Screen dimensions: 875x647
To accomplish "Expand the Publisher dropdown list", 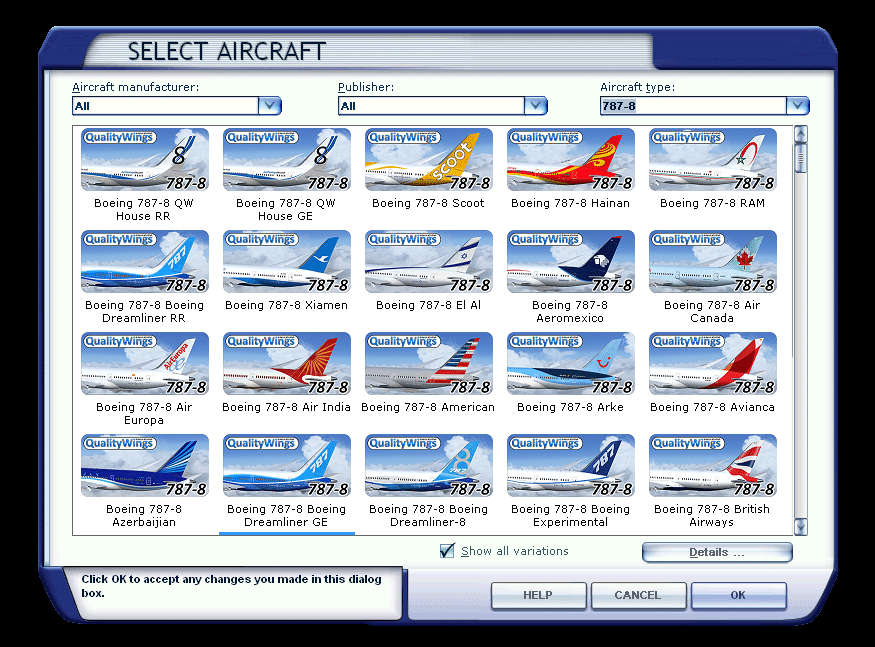I will [x=536, y=106].
